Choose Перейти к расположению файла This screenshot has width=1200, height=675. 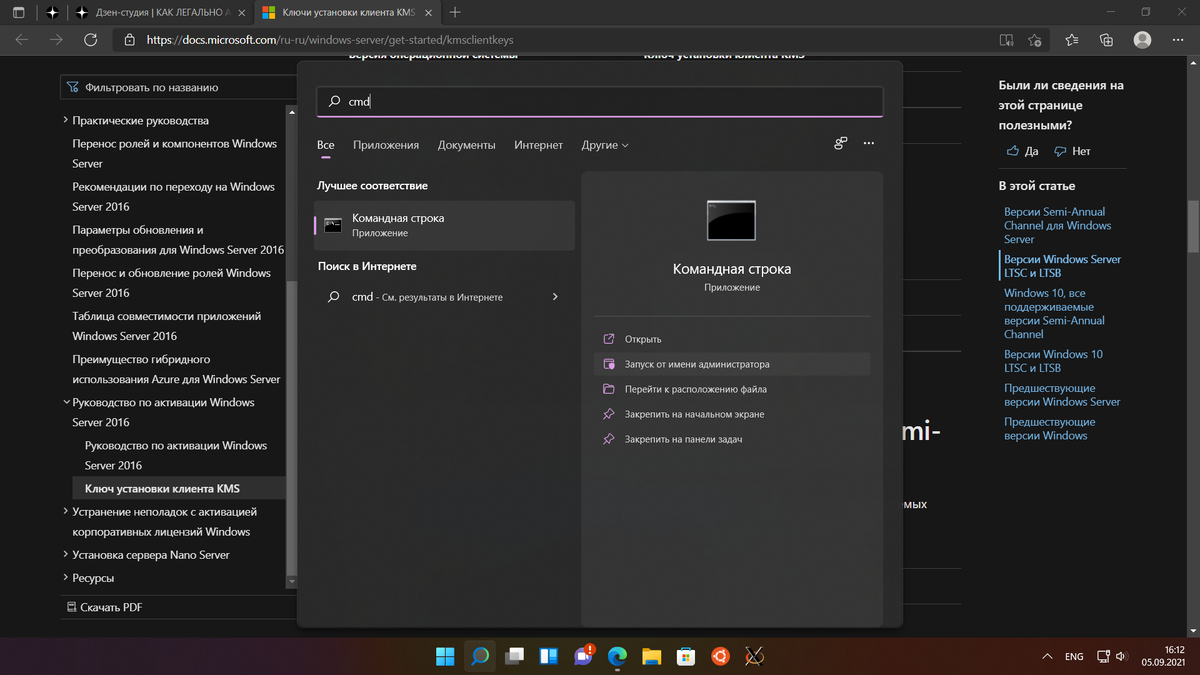coord(732,389)
